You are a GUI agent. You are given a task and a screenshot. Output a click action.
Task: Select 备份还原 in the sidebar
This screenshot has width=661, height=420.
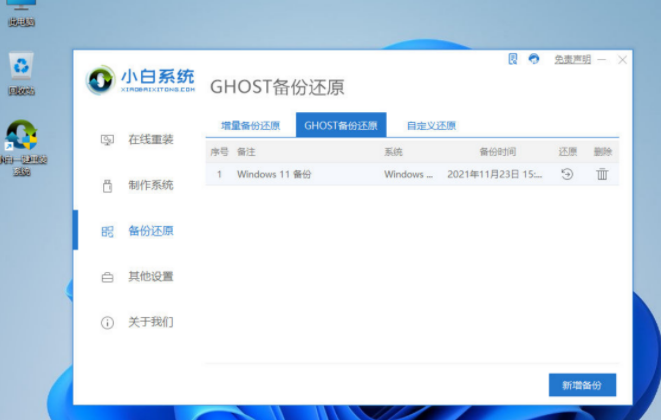151,231
